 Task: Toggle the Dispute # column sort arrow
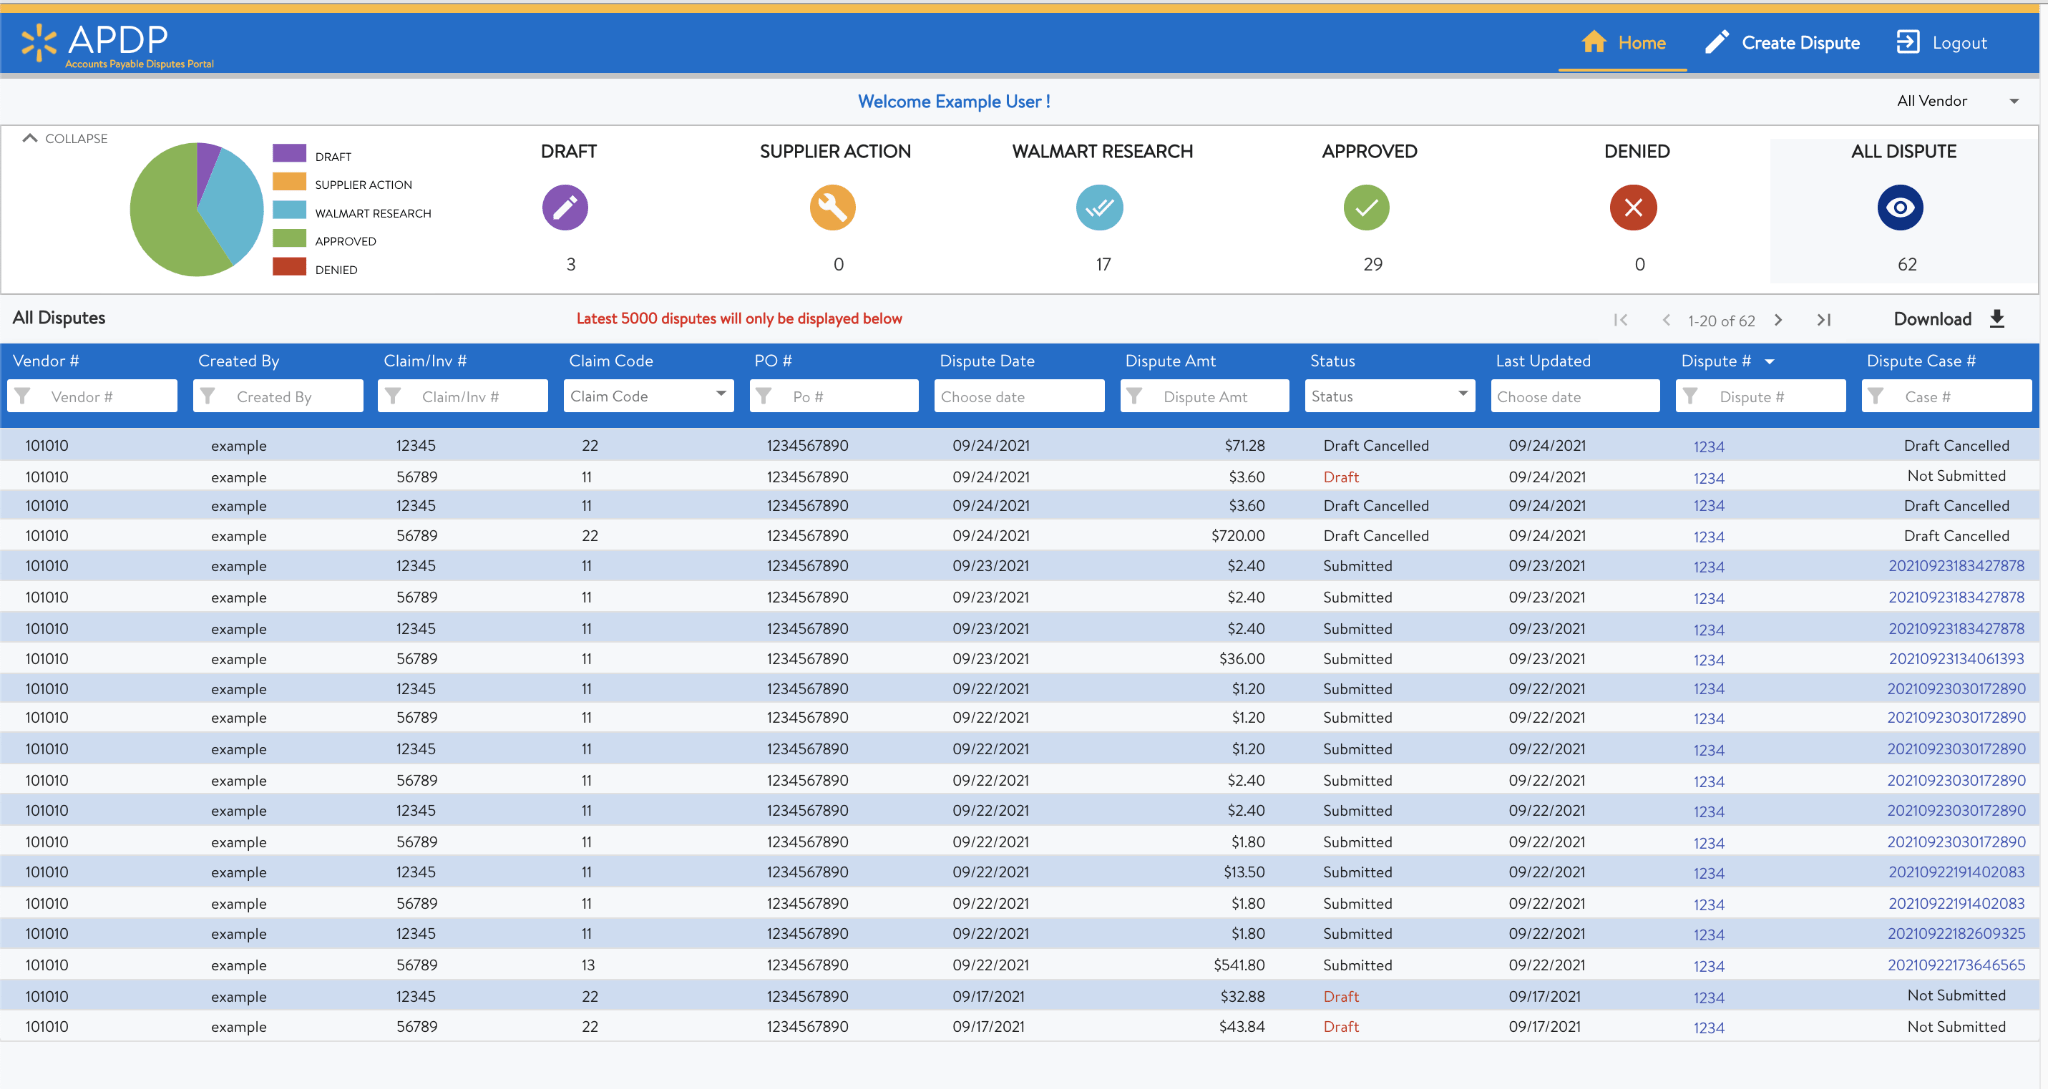1769,360
